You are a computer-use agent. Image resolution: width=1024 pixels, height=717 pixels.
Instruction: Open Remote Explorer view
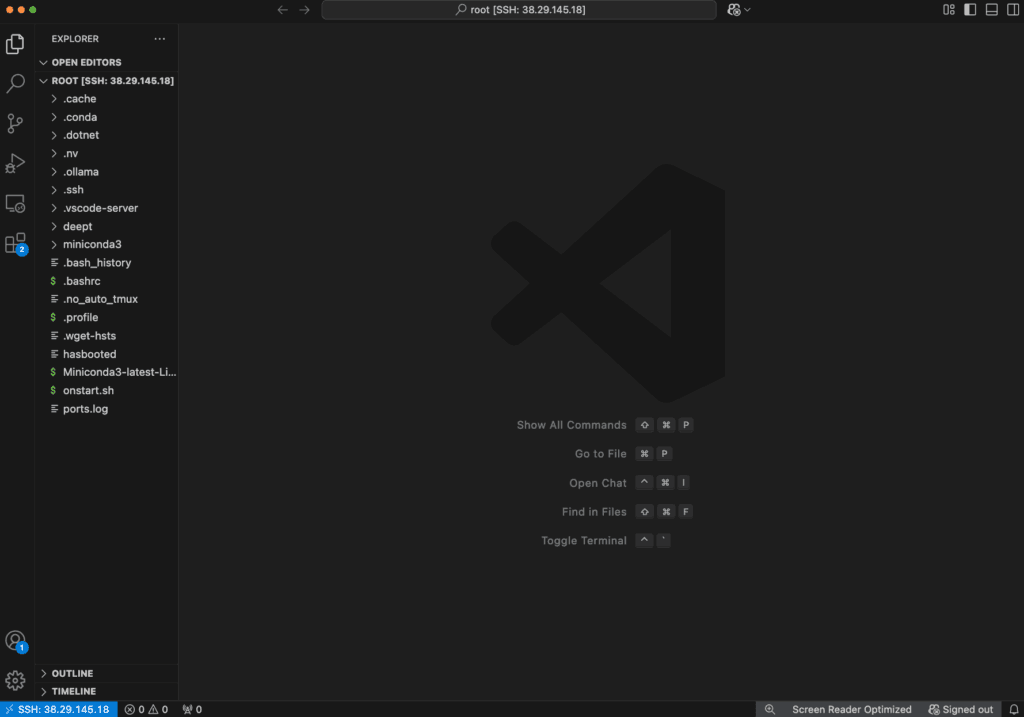15,203
